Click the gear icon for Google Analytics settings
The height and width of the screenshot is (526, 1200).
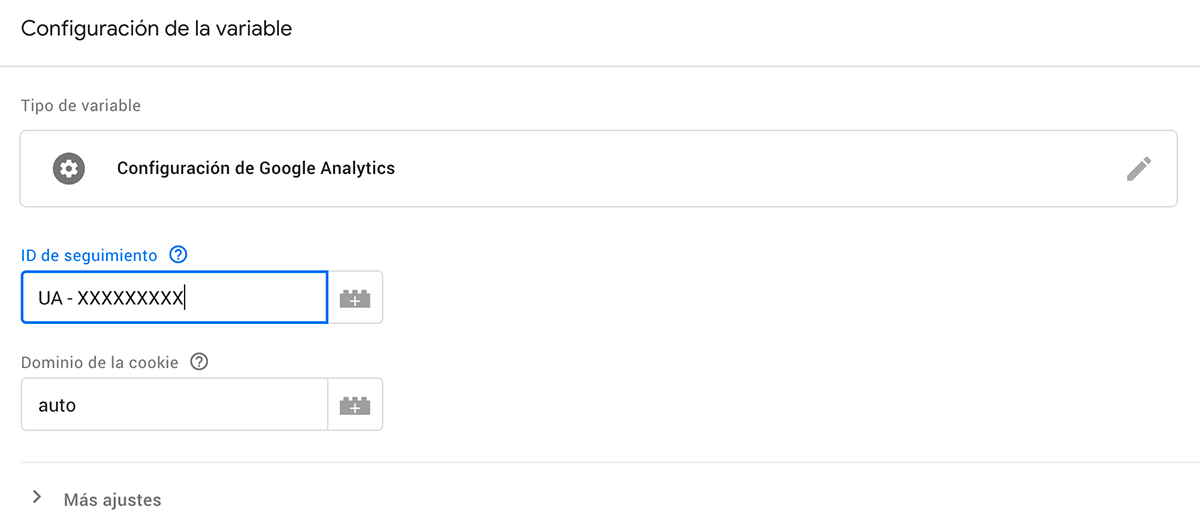pos(69,168)
